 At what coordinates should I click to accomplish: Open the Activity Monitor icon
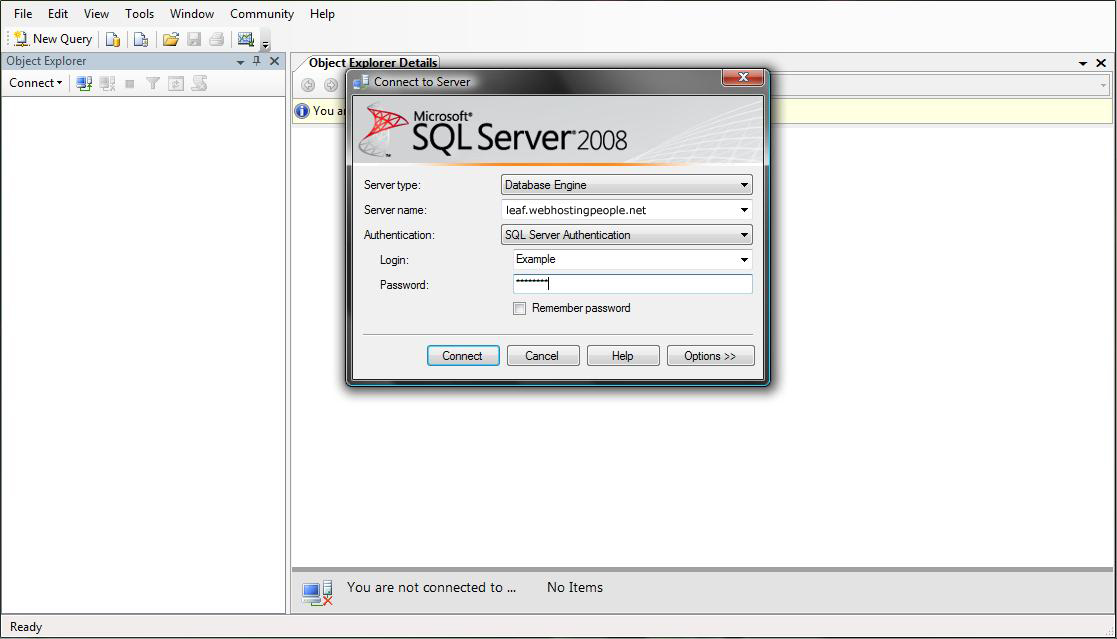tap(246, 39)
